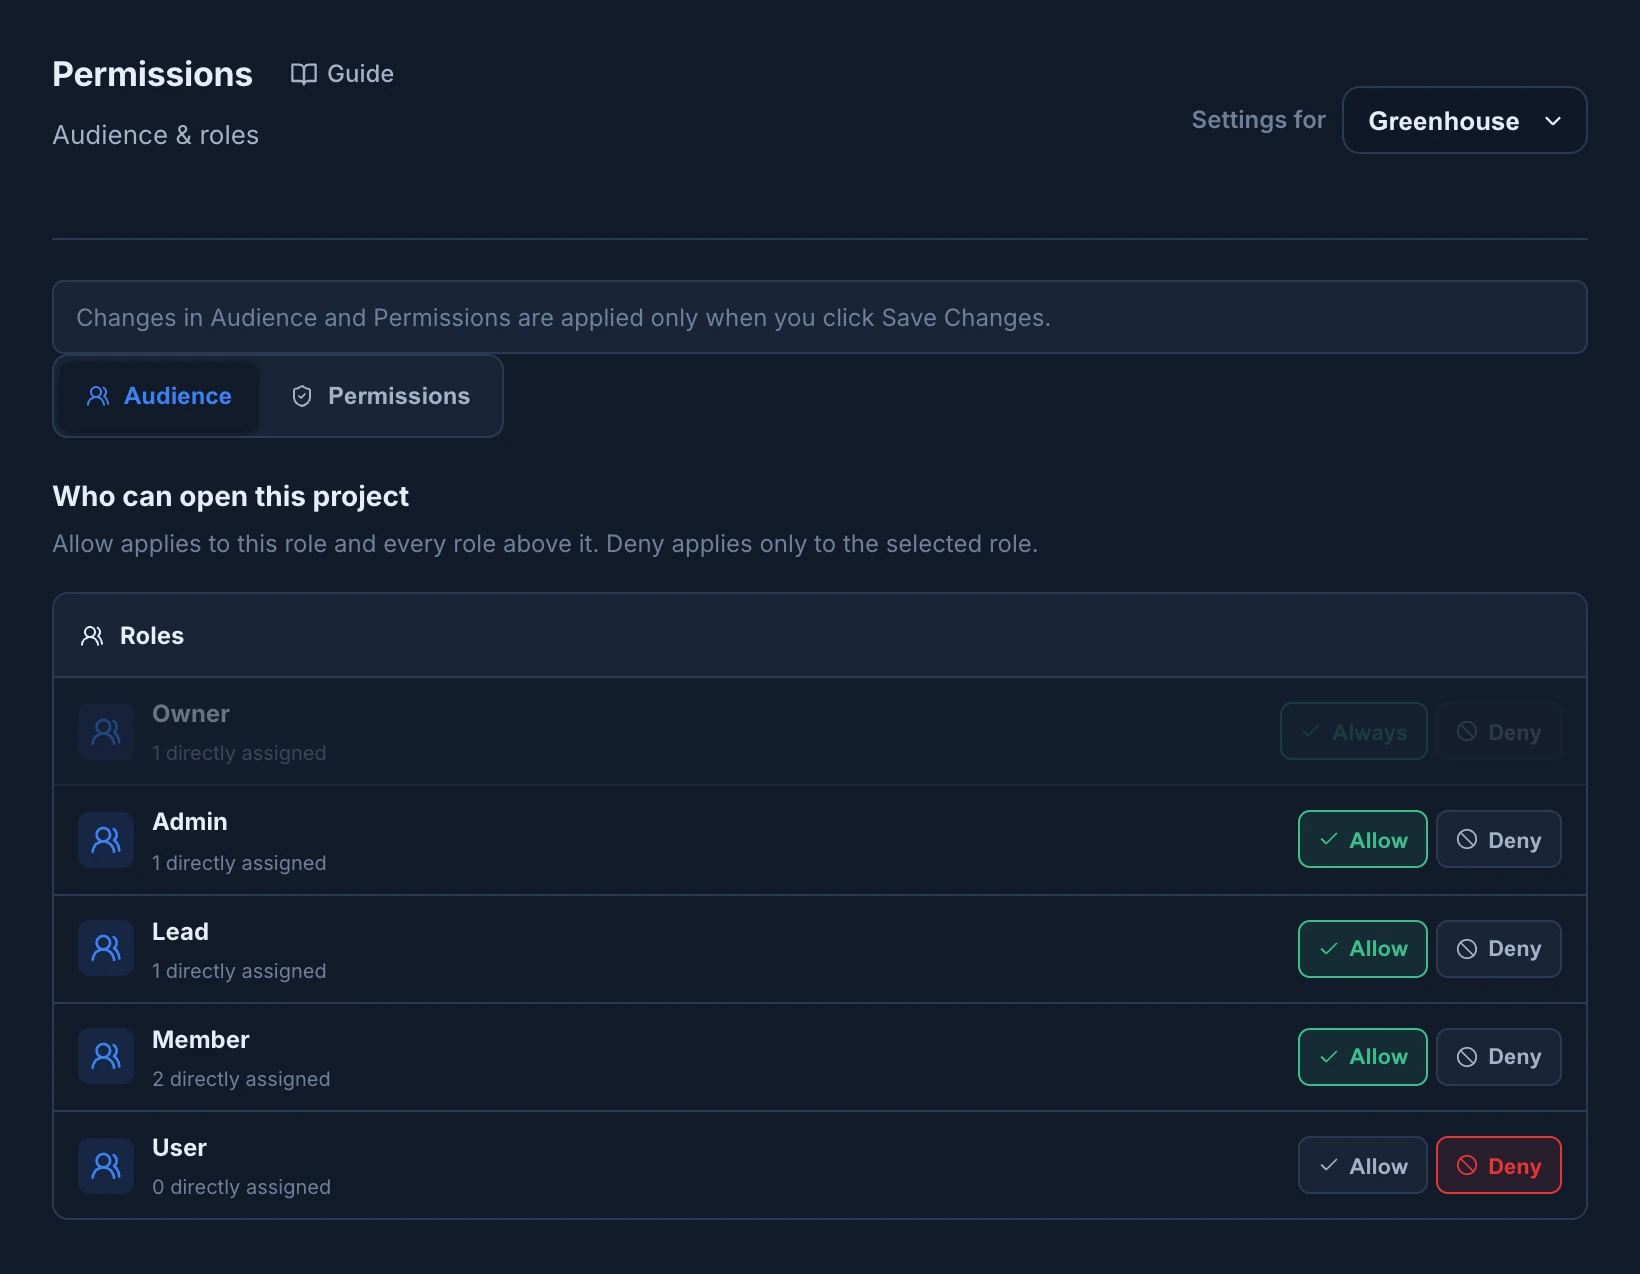Click the Member role name
The image size is (1640, 1274).
click(201, 1040)
